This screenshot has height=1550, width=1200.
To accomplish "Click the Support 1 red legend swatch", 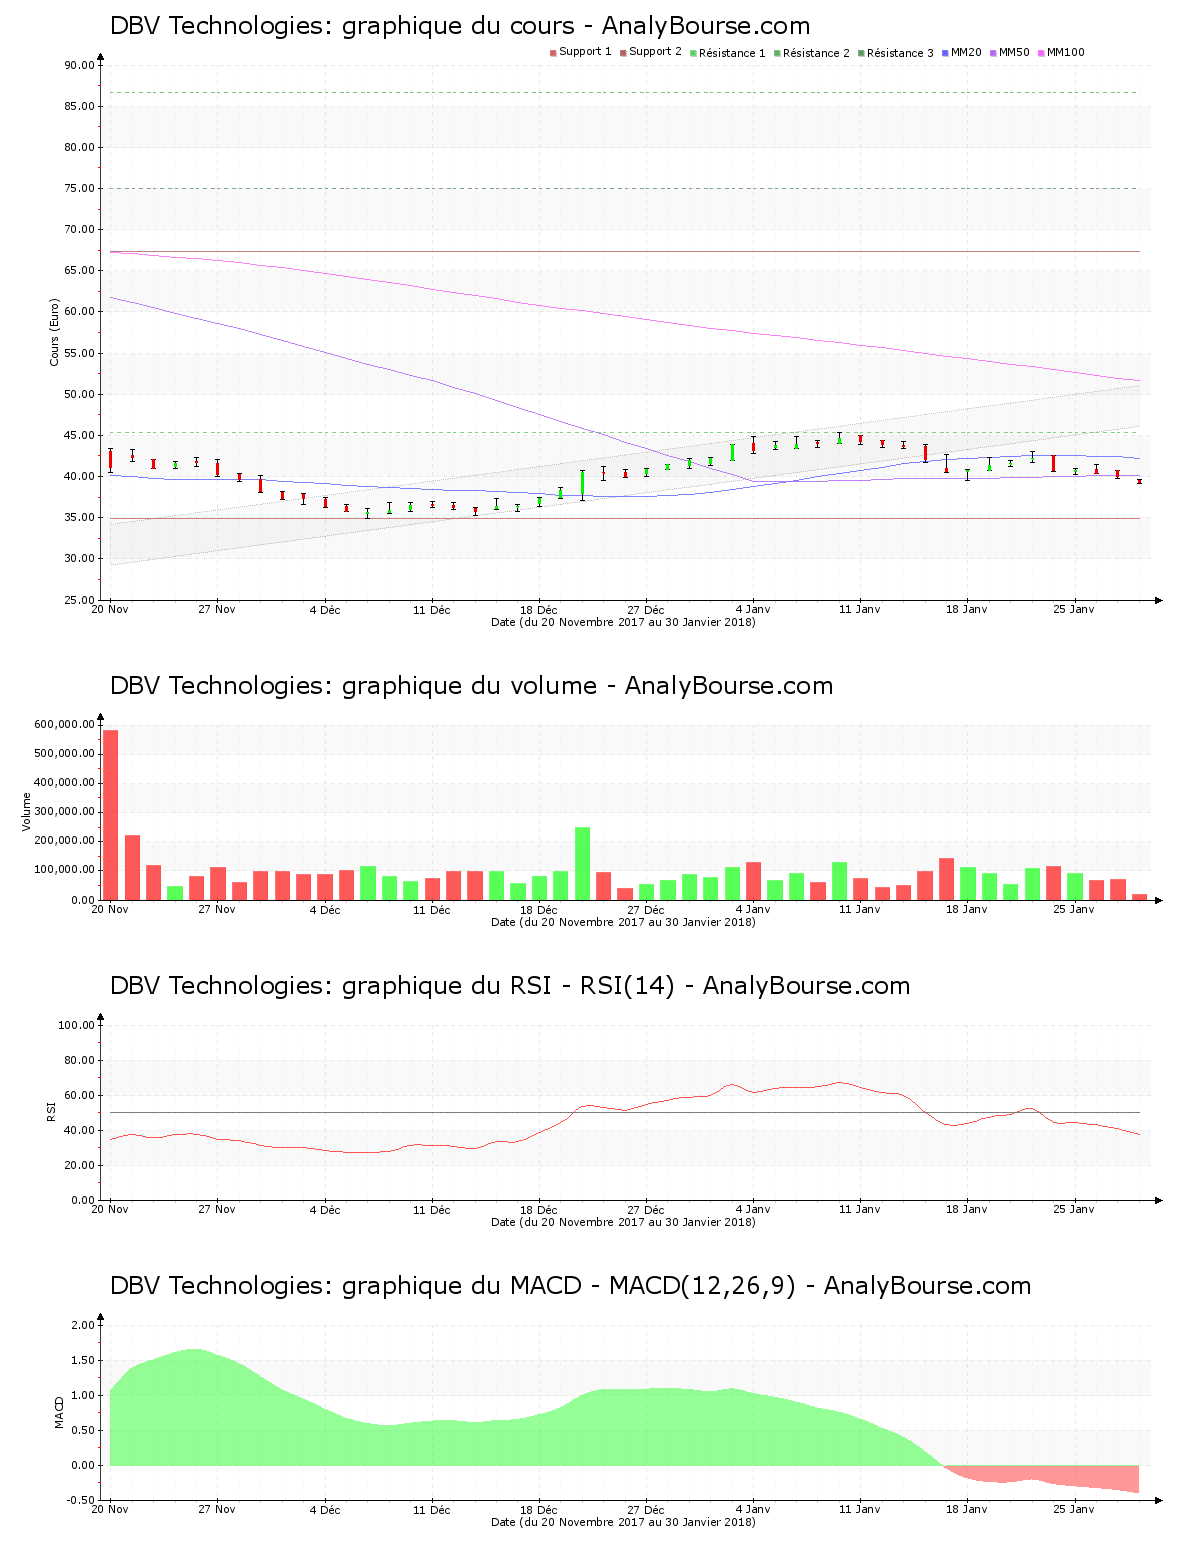I will click(x=553, y=53).
